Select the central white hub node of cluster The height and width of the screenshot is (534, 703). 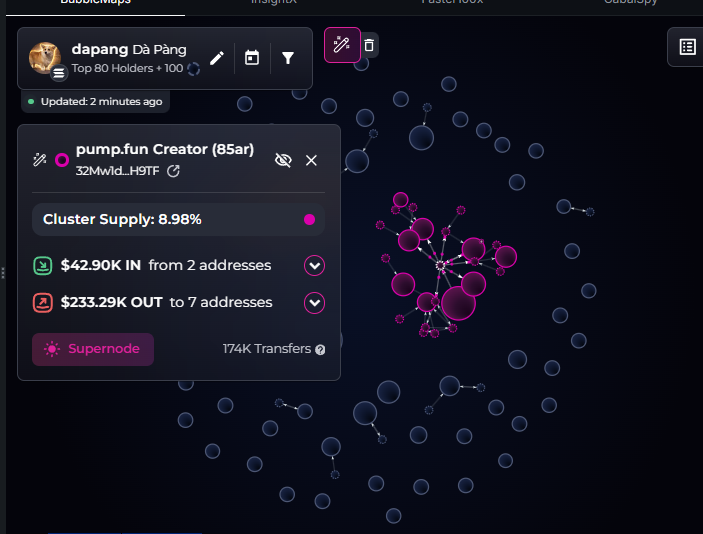(440, 265)
